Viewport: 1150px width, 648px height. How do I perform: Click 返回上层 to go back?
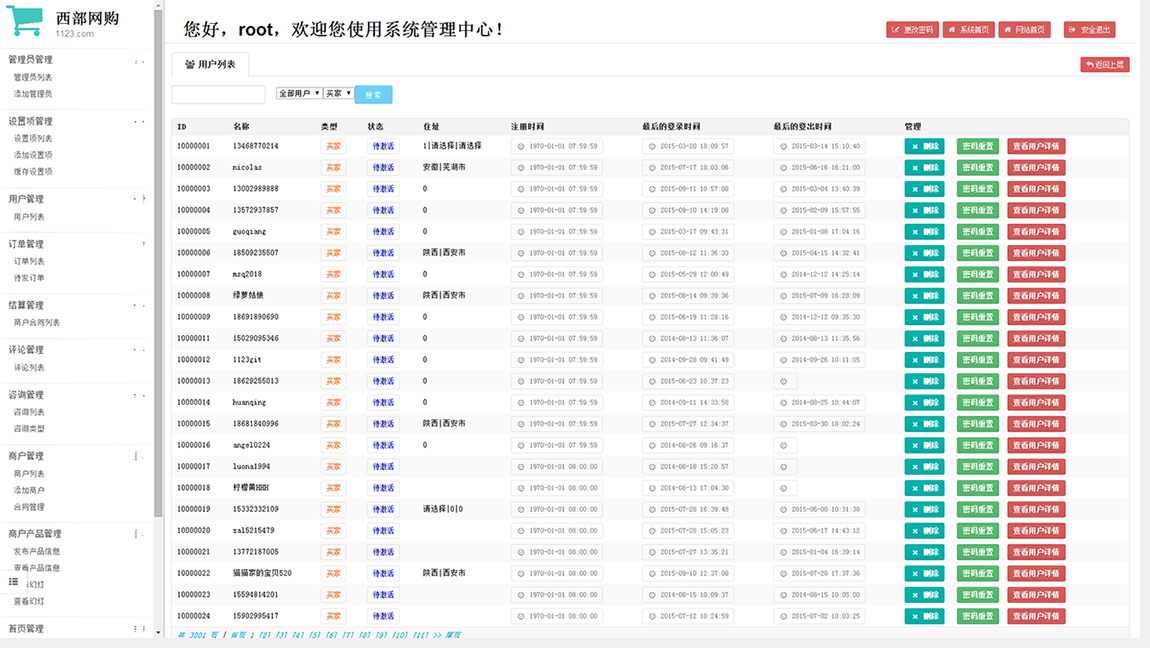(1104, 64)
